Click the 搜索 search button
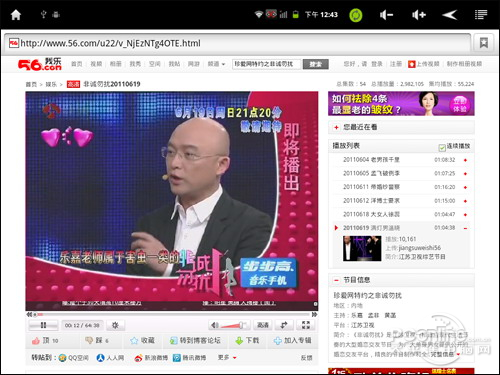The height and width of the screenshot is (375, 500). coord(315,64)
